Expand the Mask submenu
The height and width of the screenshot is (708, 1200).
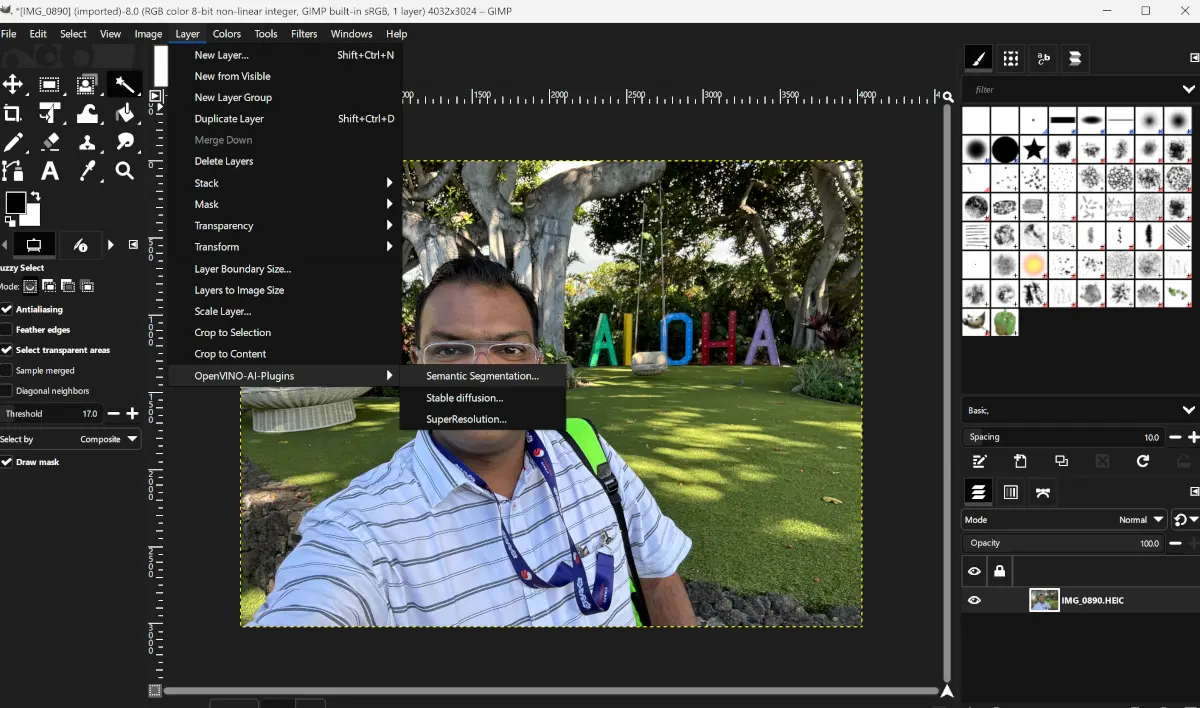click(285, 204)
